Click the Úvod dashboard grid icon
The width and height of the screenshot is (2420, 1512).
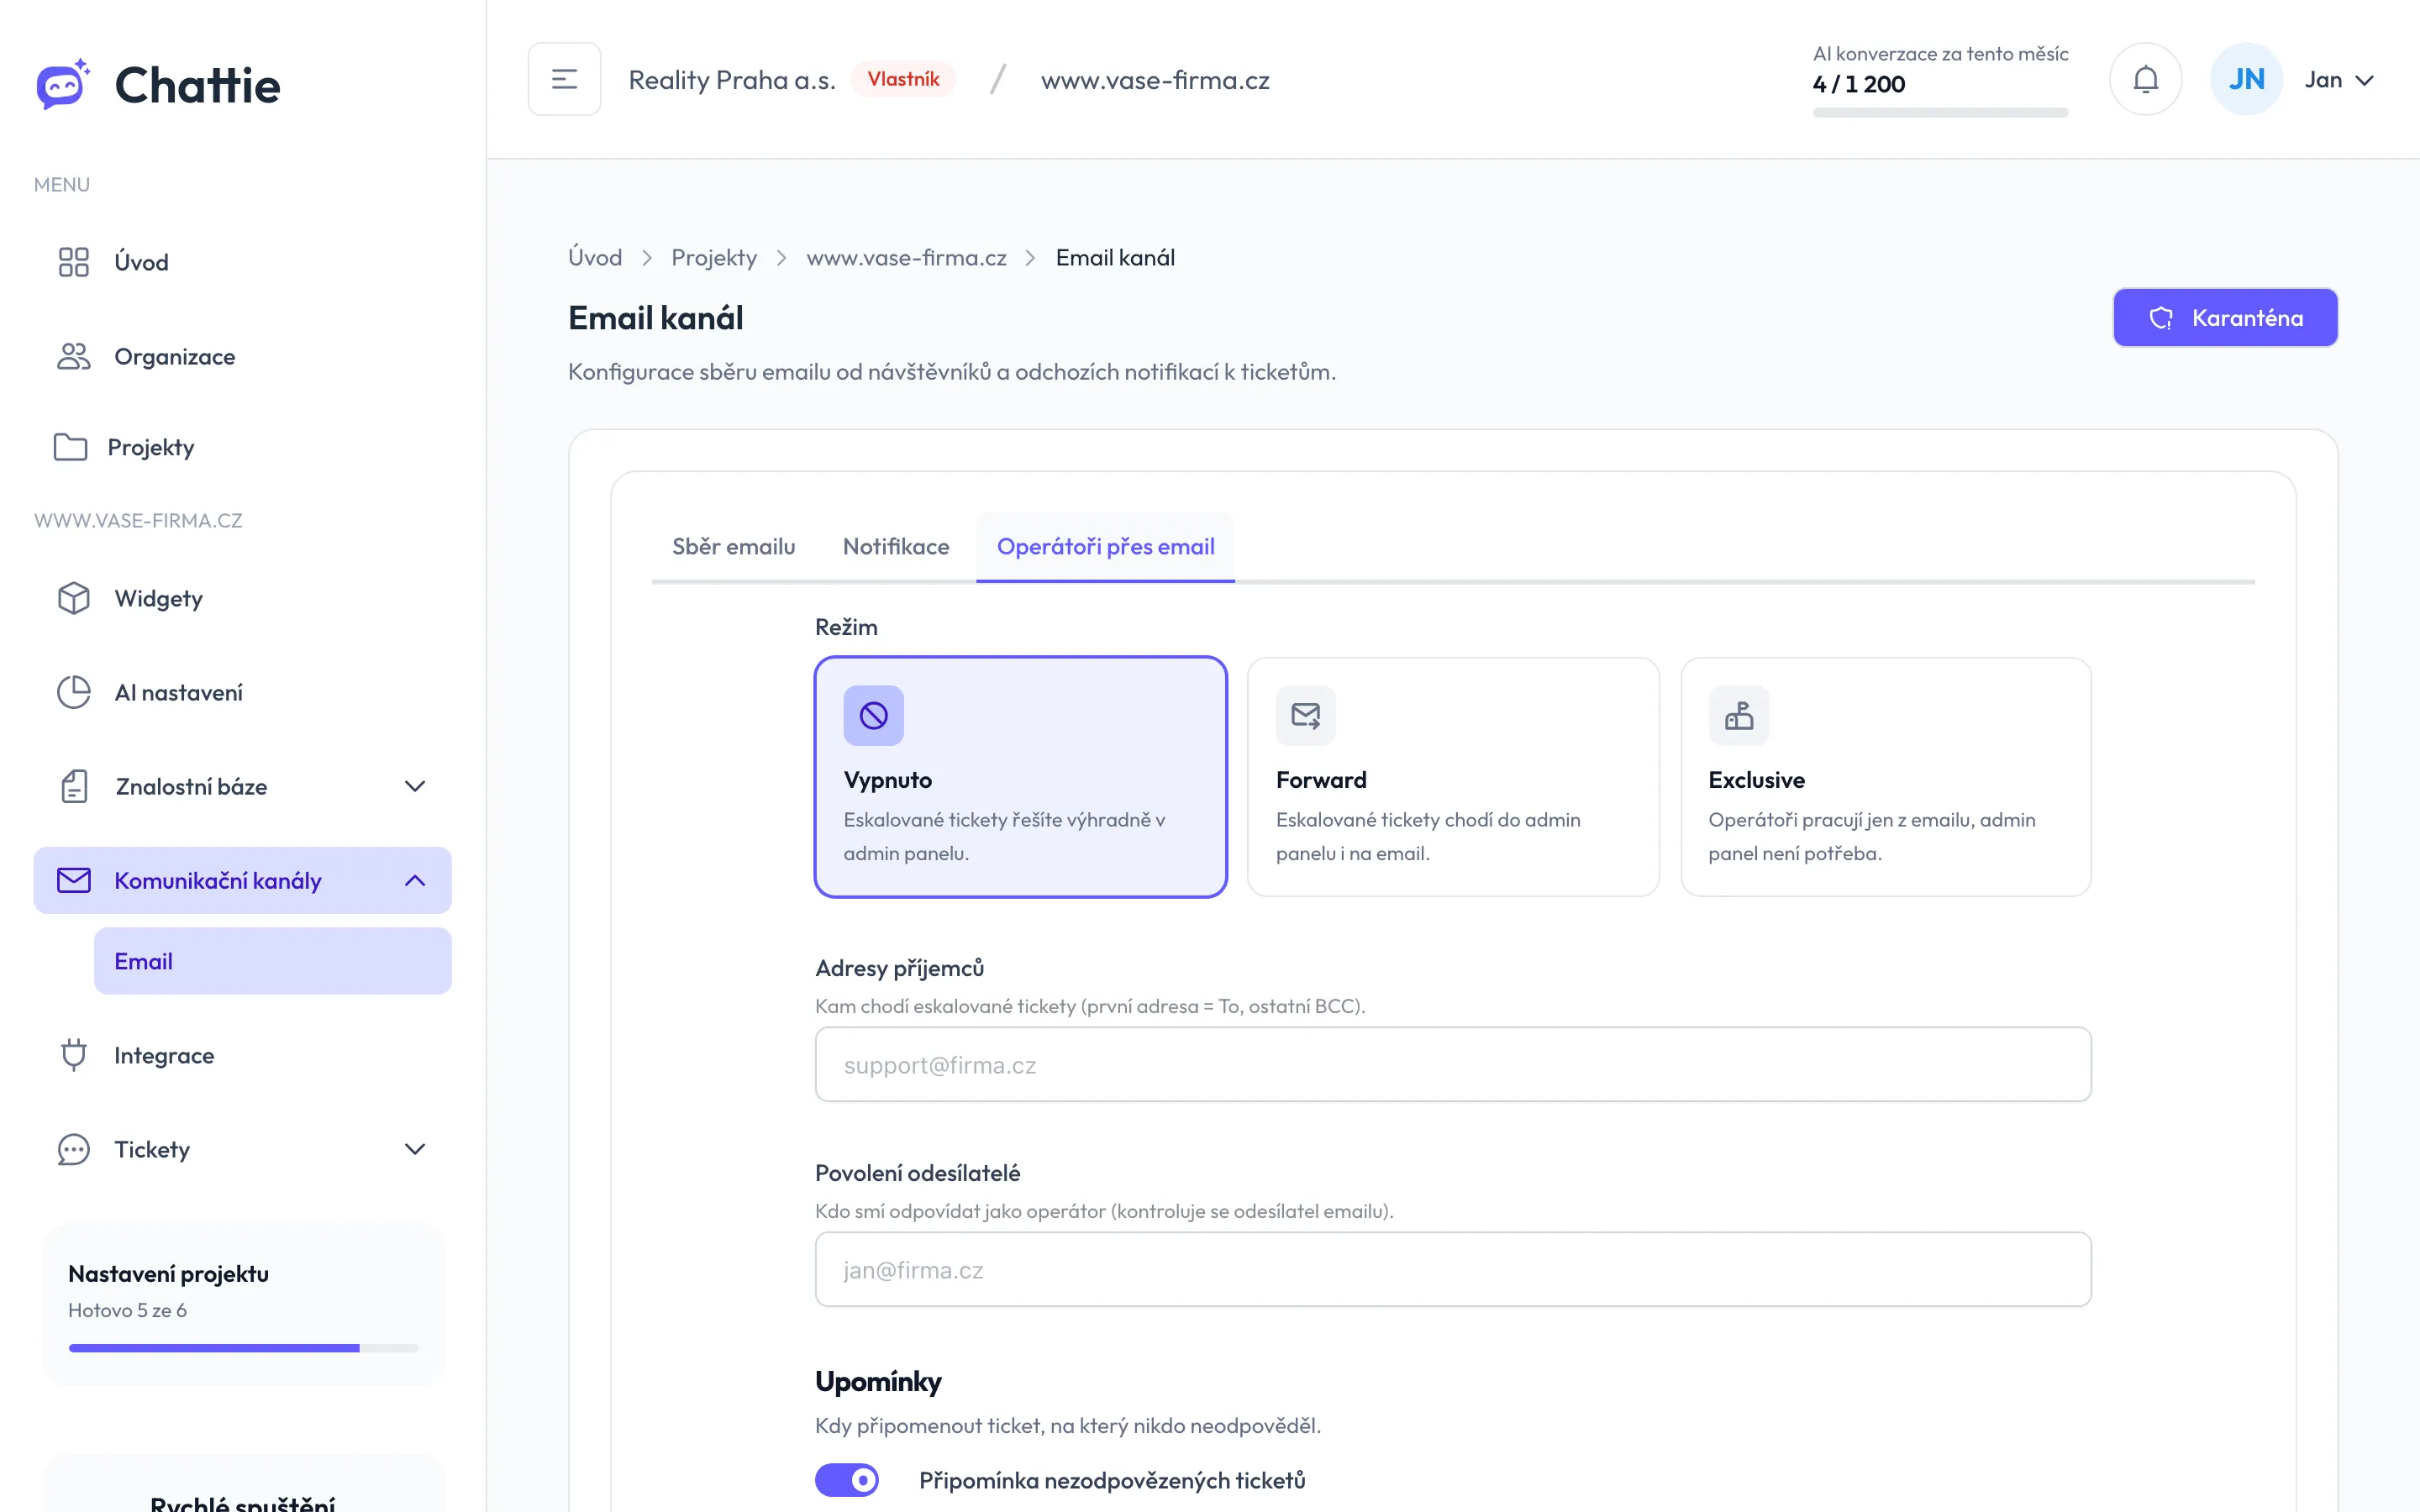(74, 262)
